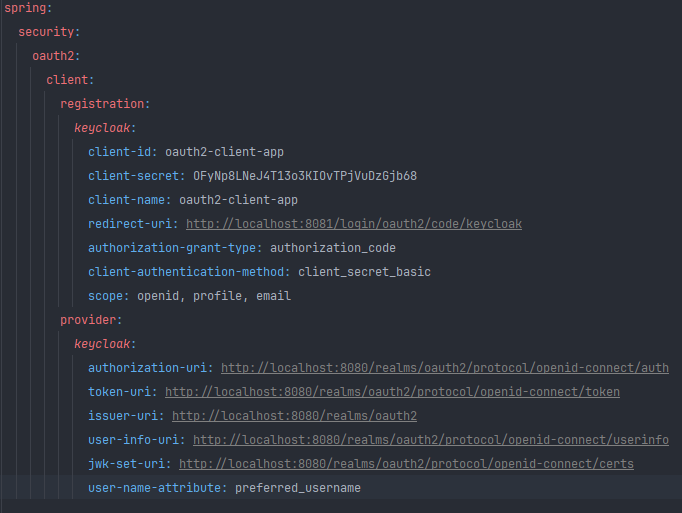Screen dimensions: 682x513
Task: Open the openid-connect/certs link
Action: [x=406, y=464]
